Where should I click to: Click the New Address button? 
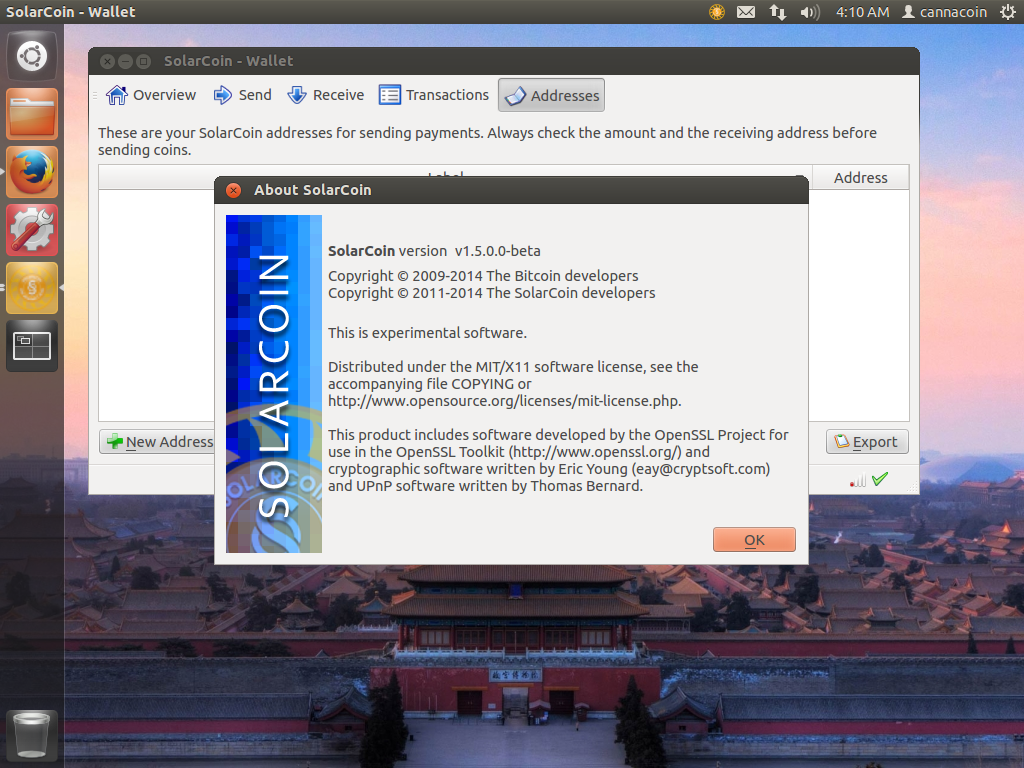(157, 441)
